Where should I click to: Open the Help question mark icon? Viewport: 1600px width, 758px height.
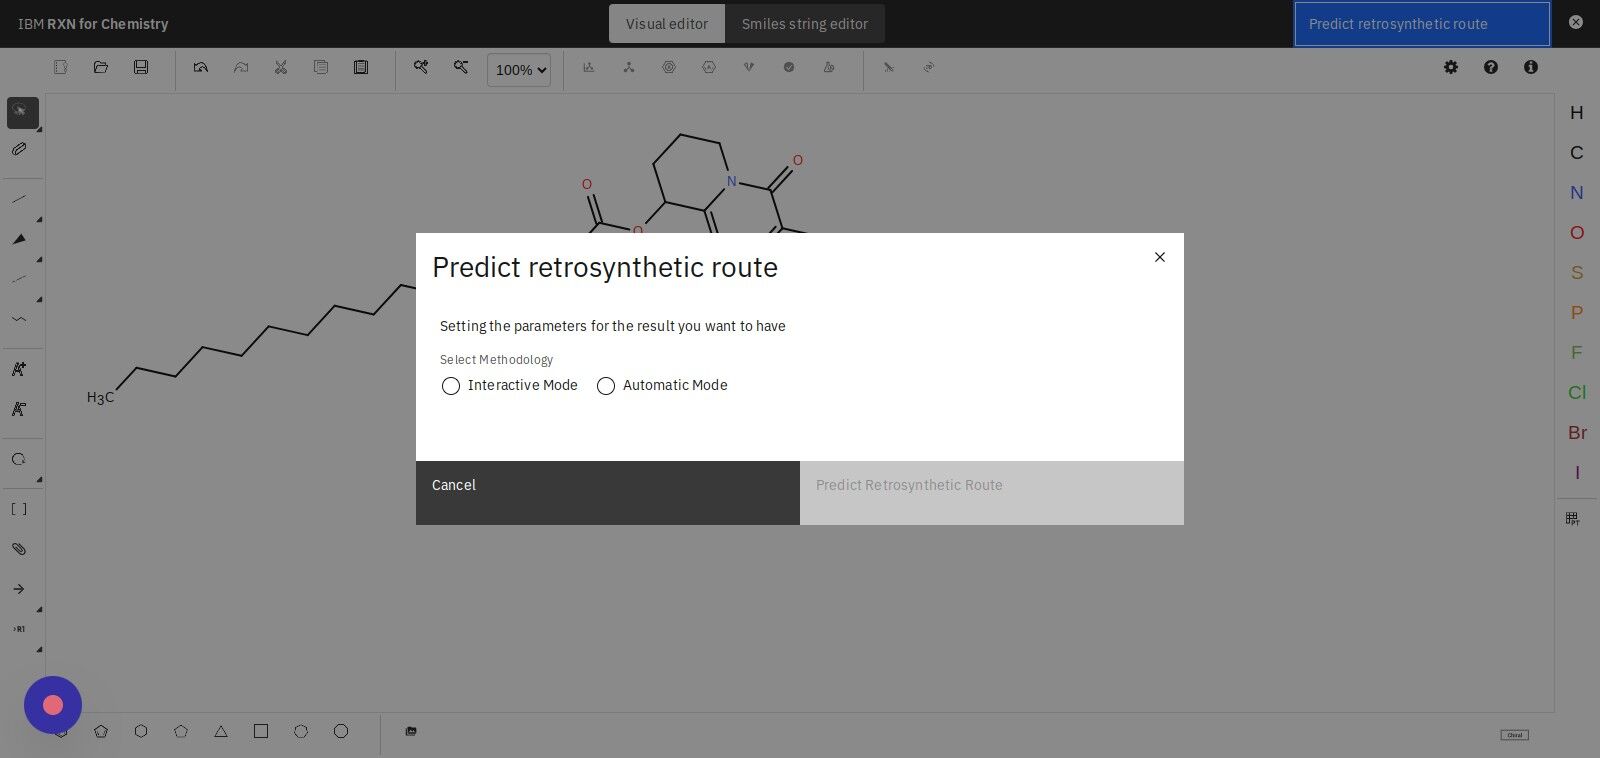click(x=1491, y=67)
